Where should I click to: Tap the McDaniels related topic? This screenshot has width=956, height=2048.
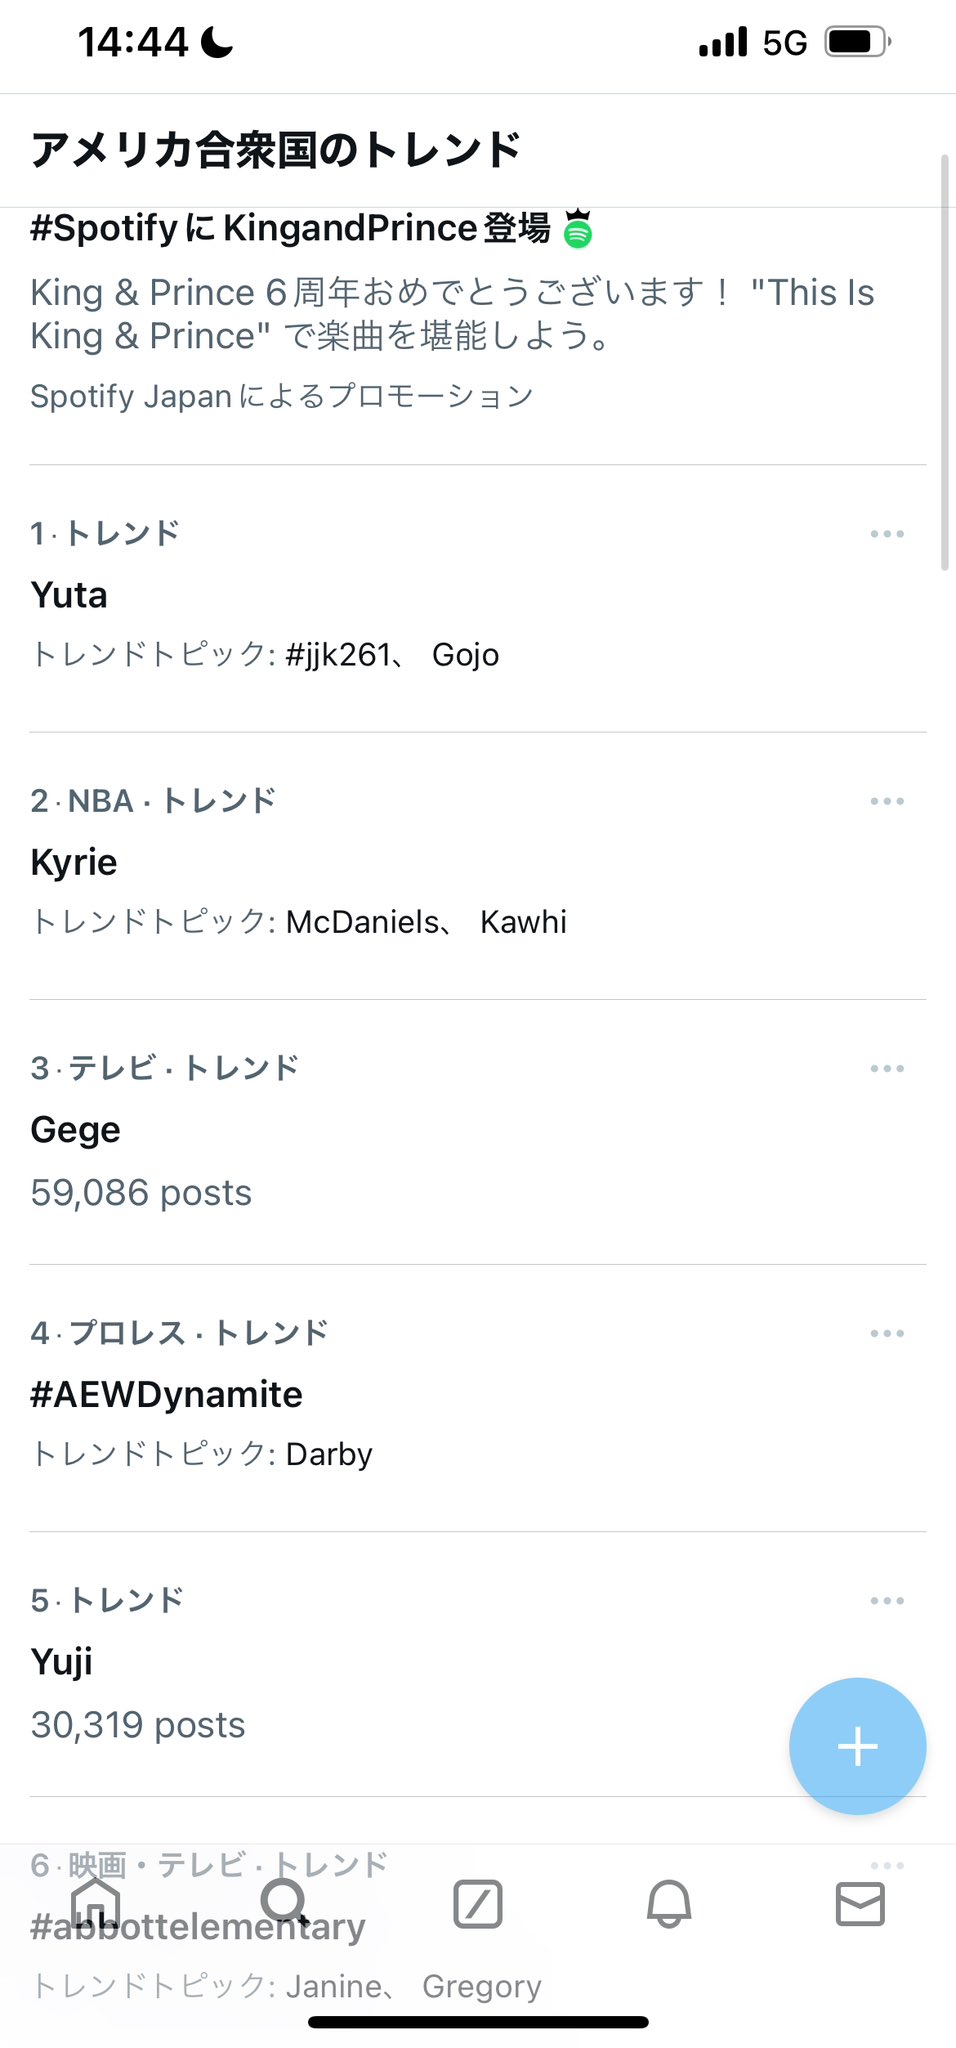[362, 922]
